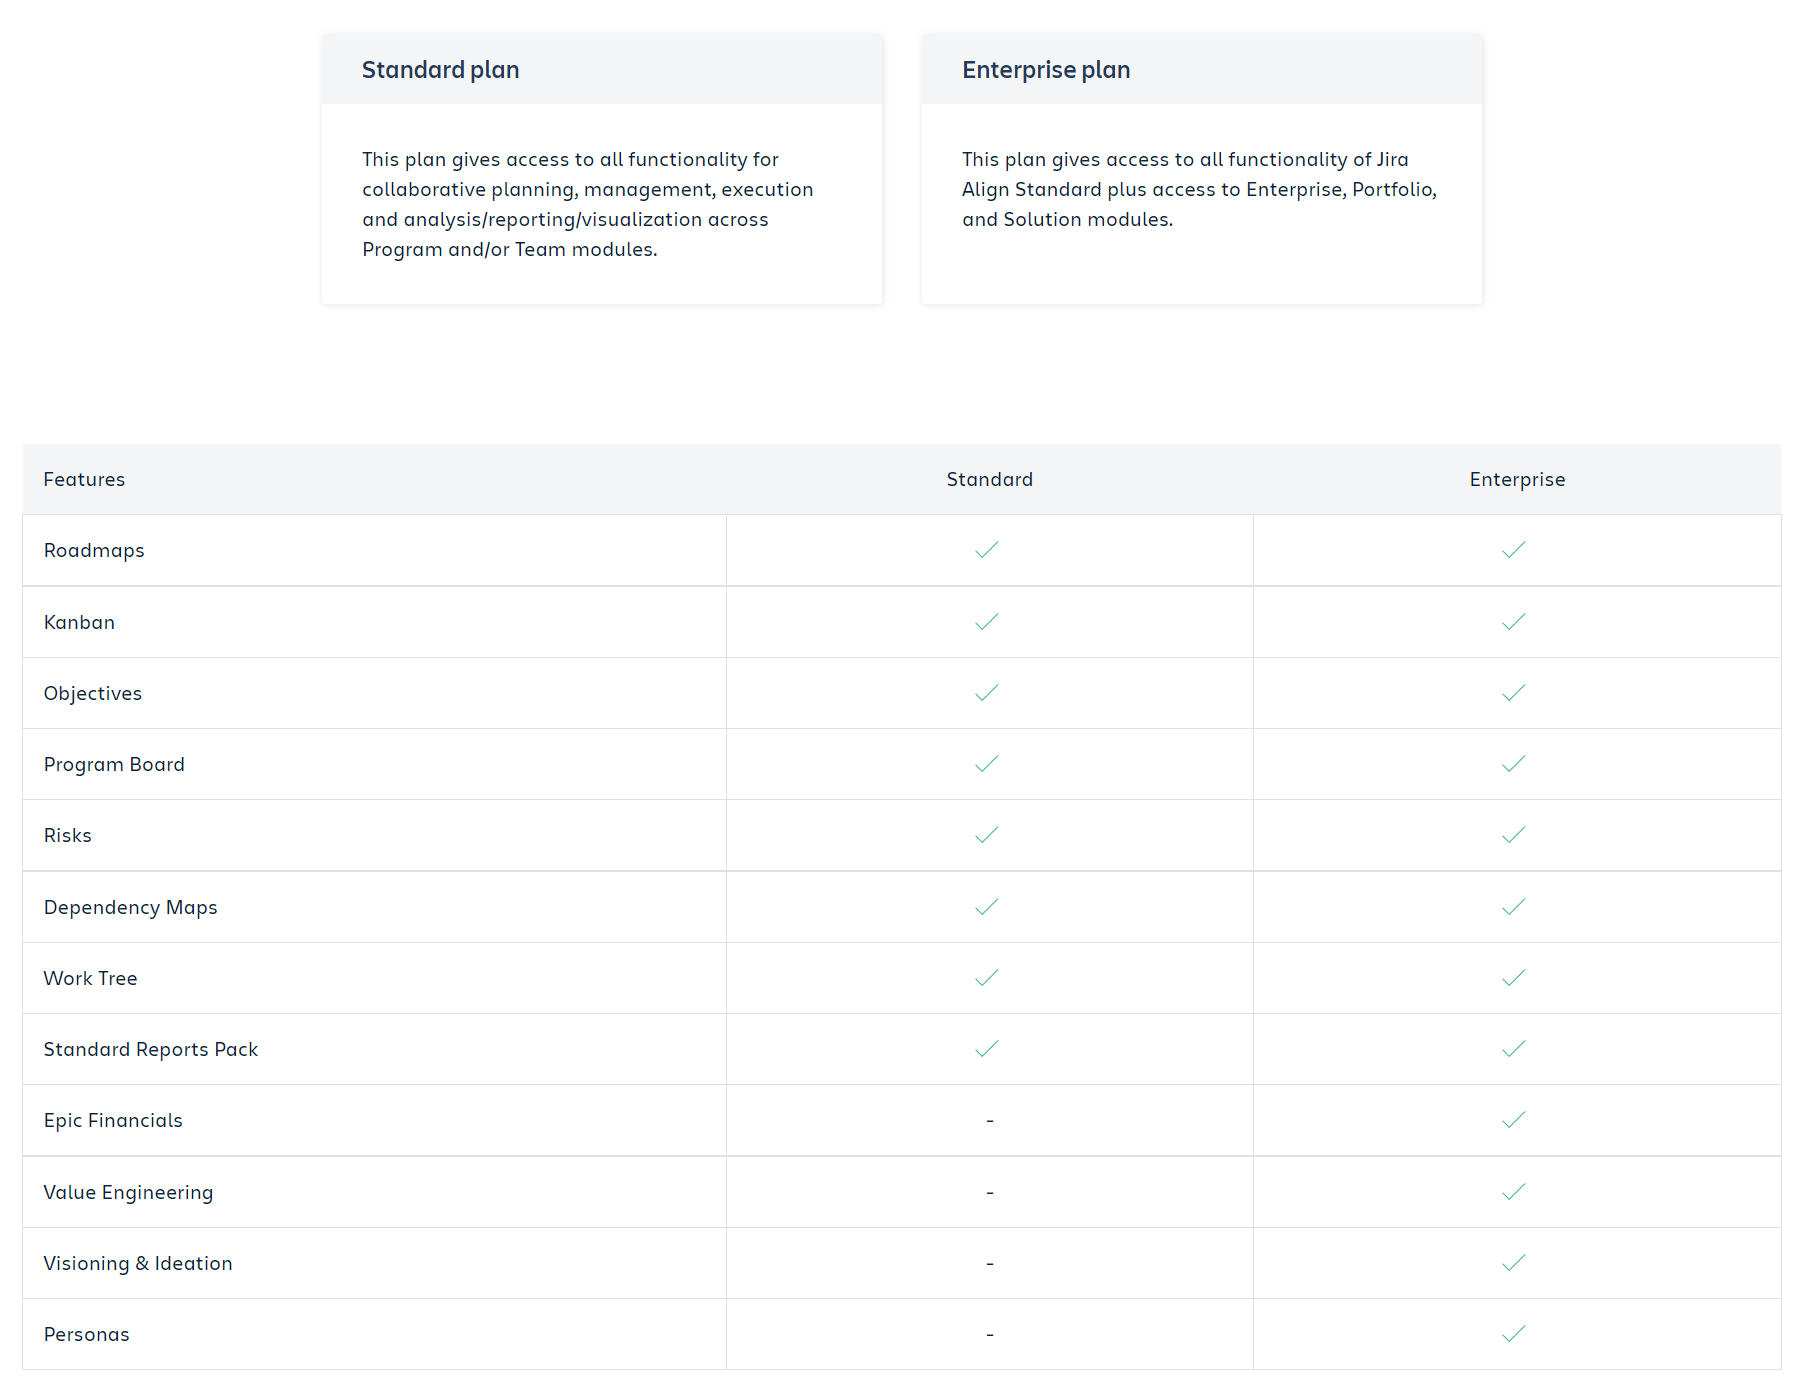Select the 'Dependency Maps' feature label
The height and width of the screenshot is (1392, 1804).
click(130, 907)
